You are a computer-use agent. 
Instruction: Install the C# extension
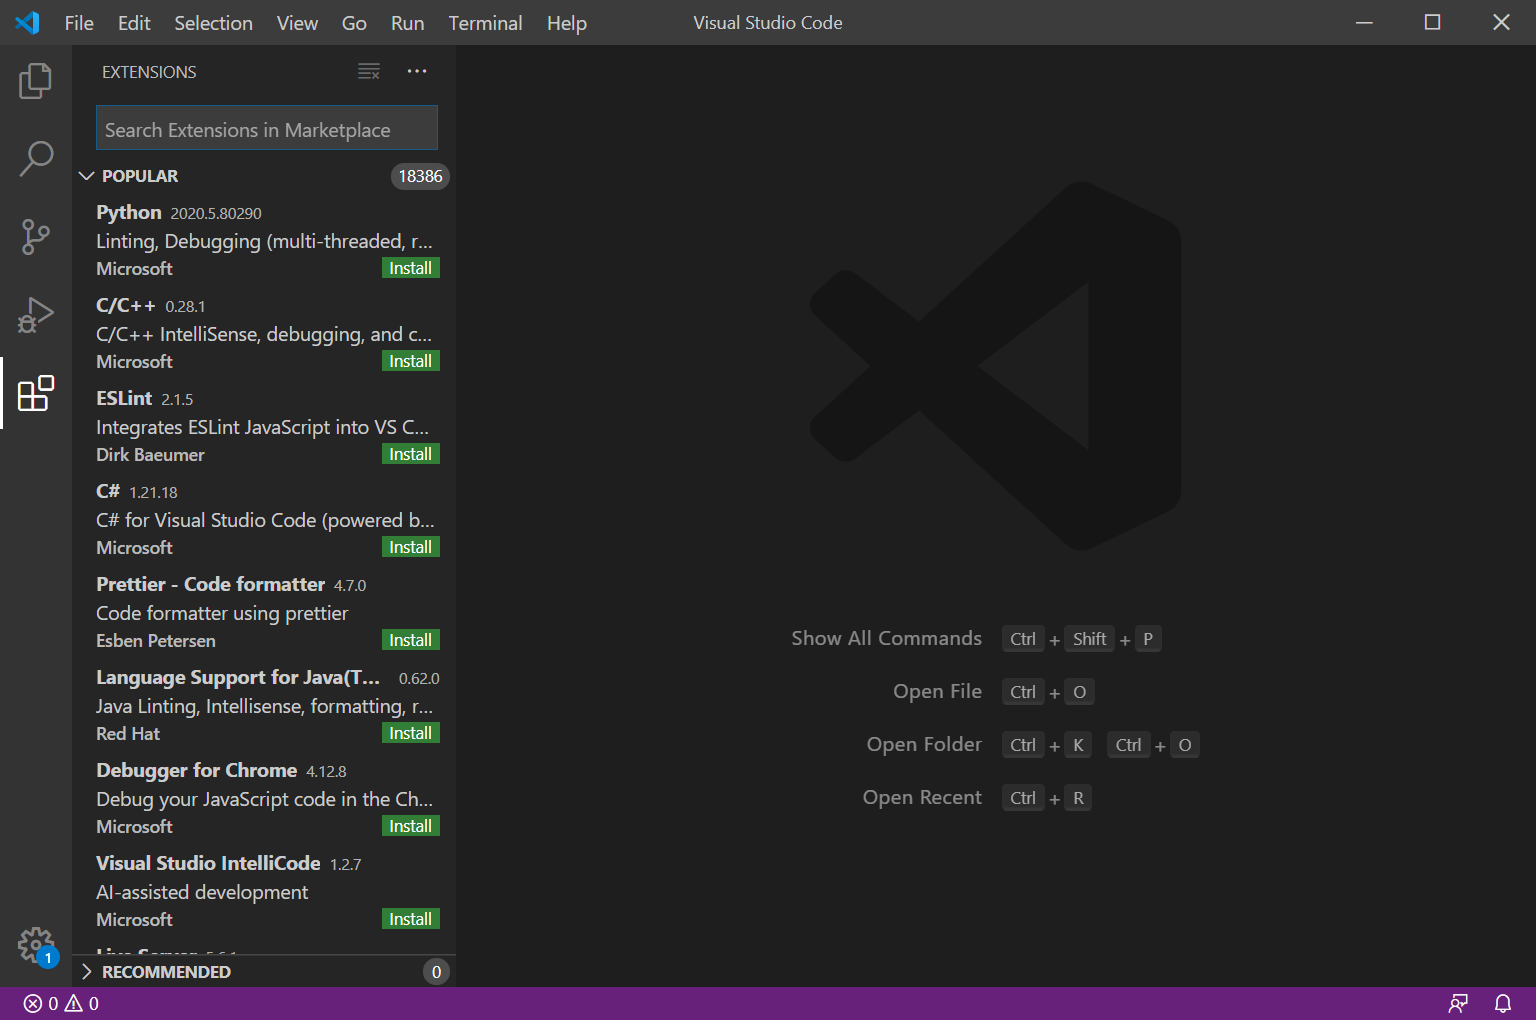411,547
